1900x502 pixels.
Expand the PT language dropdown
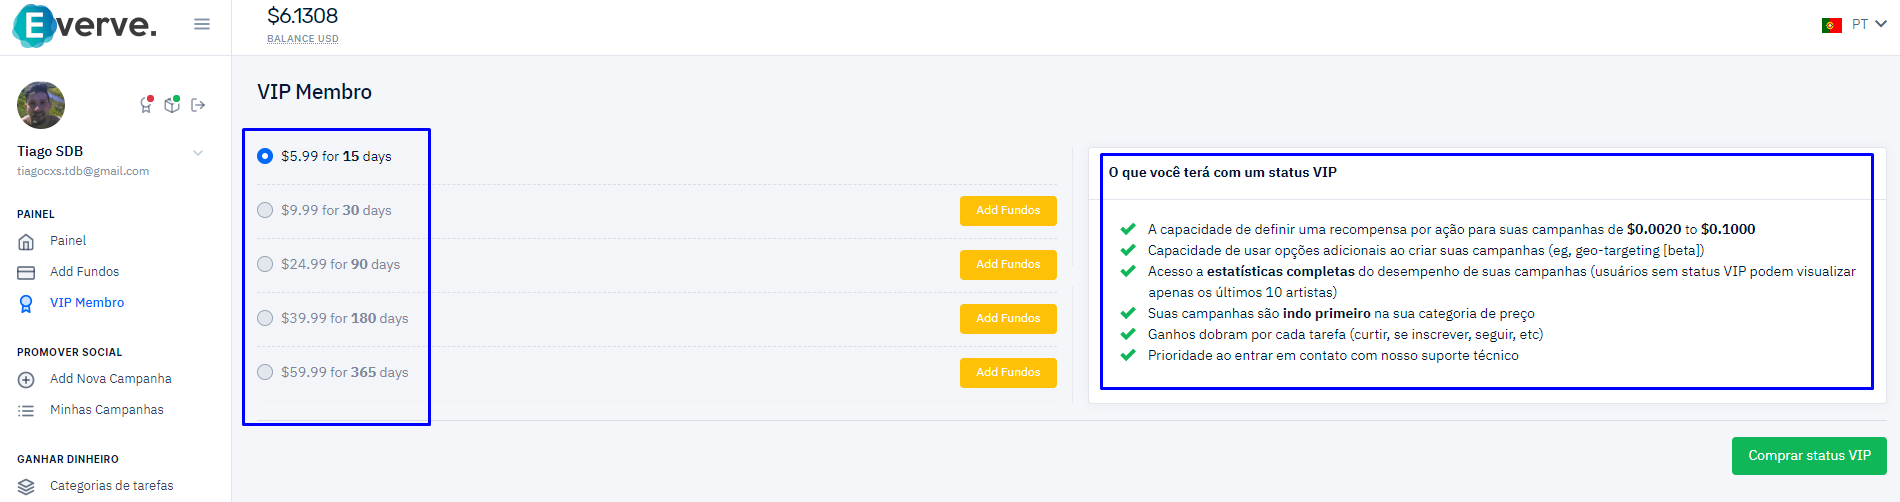(1869, 24)
